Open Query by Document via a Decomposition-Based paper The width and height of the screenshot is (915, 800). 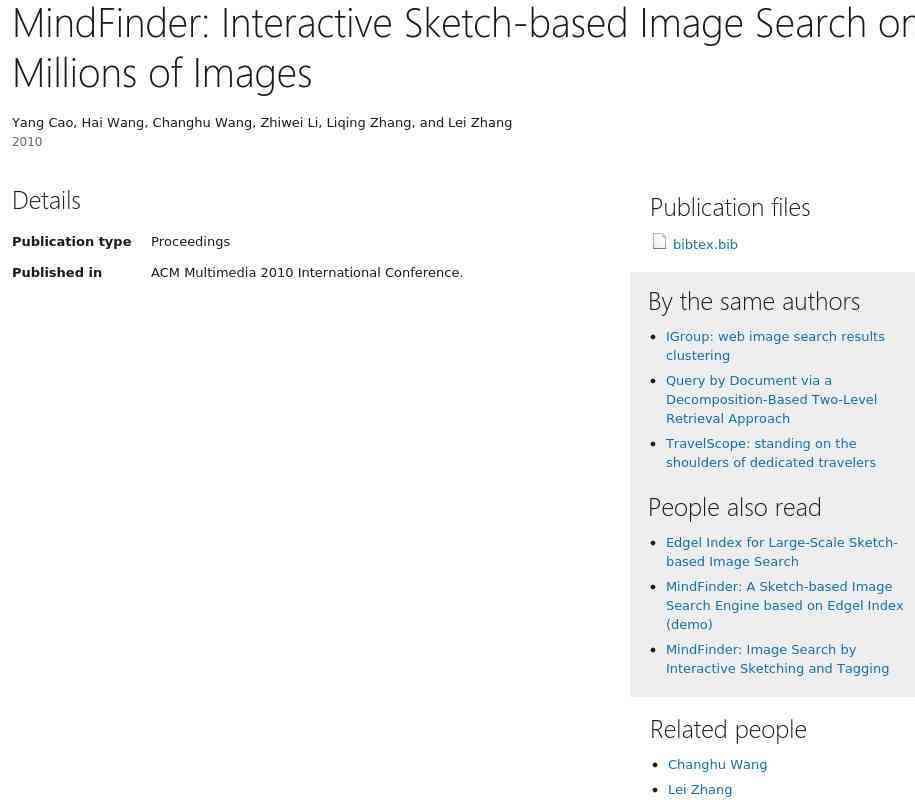(x=771, y=400)
